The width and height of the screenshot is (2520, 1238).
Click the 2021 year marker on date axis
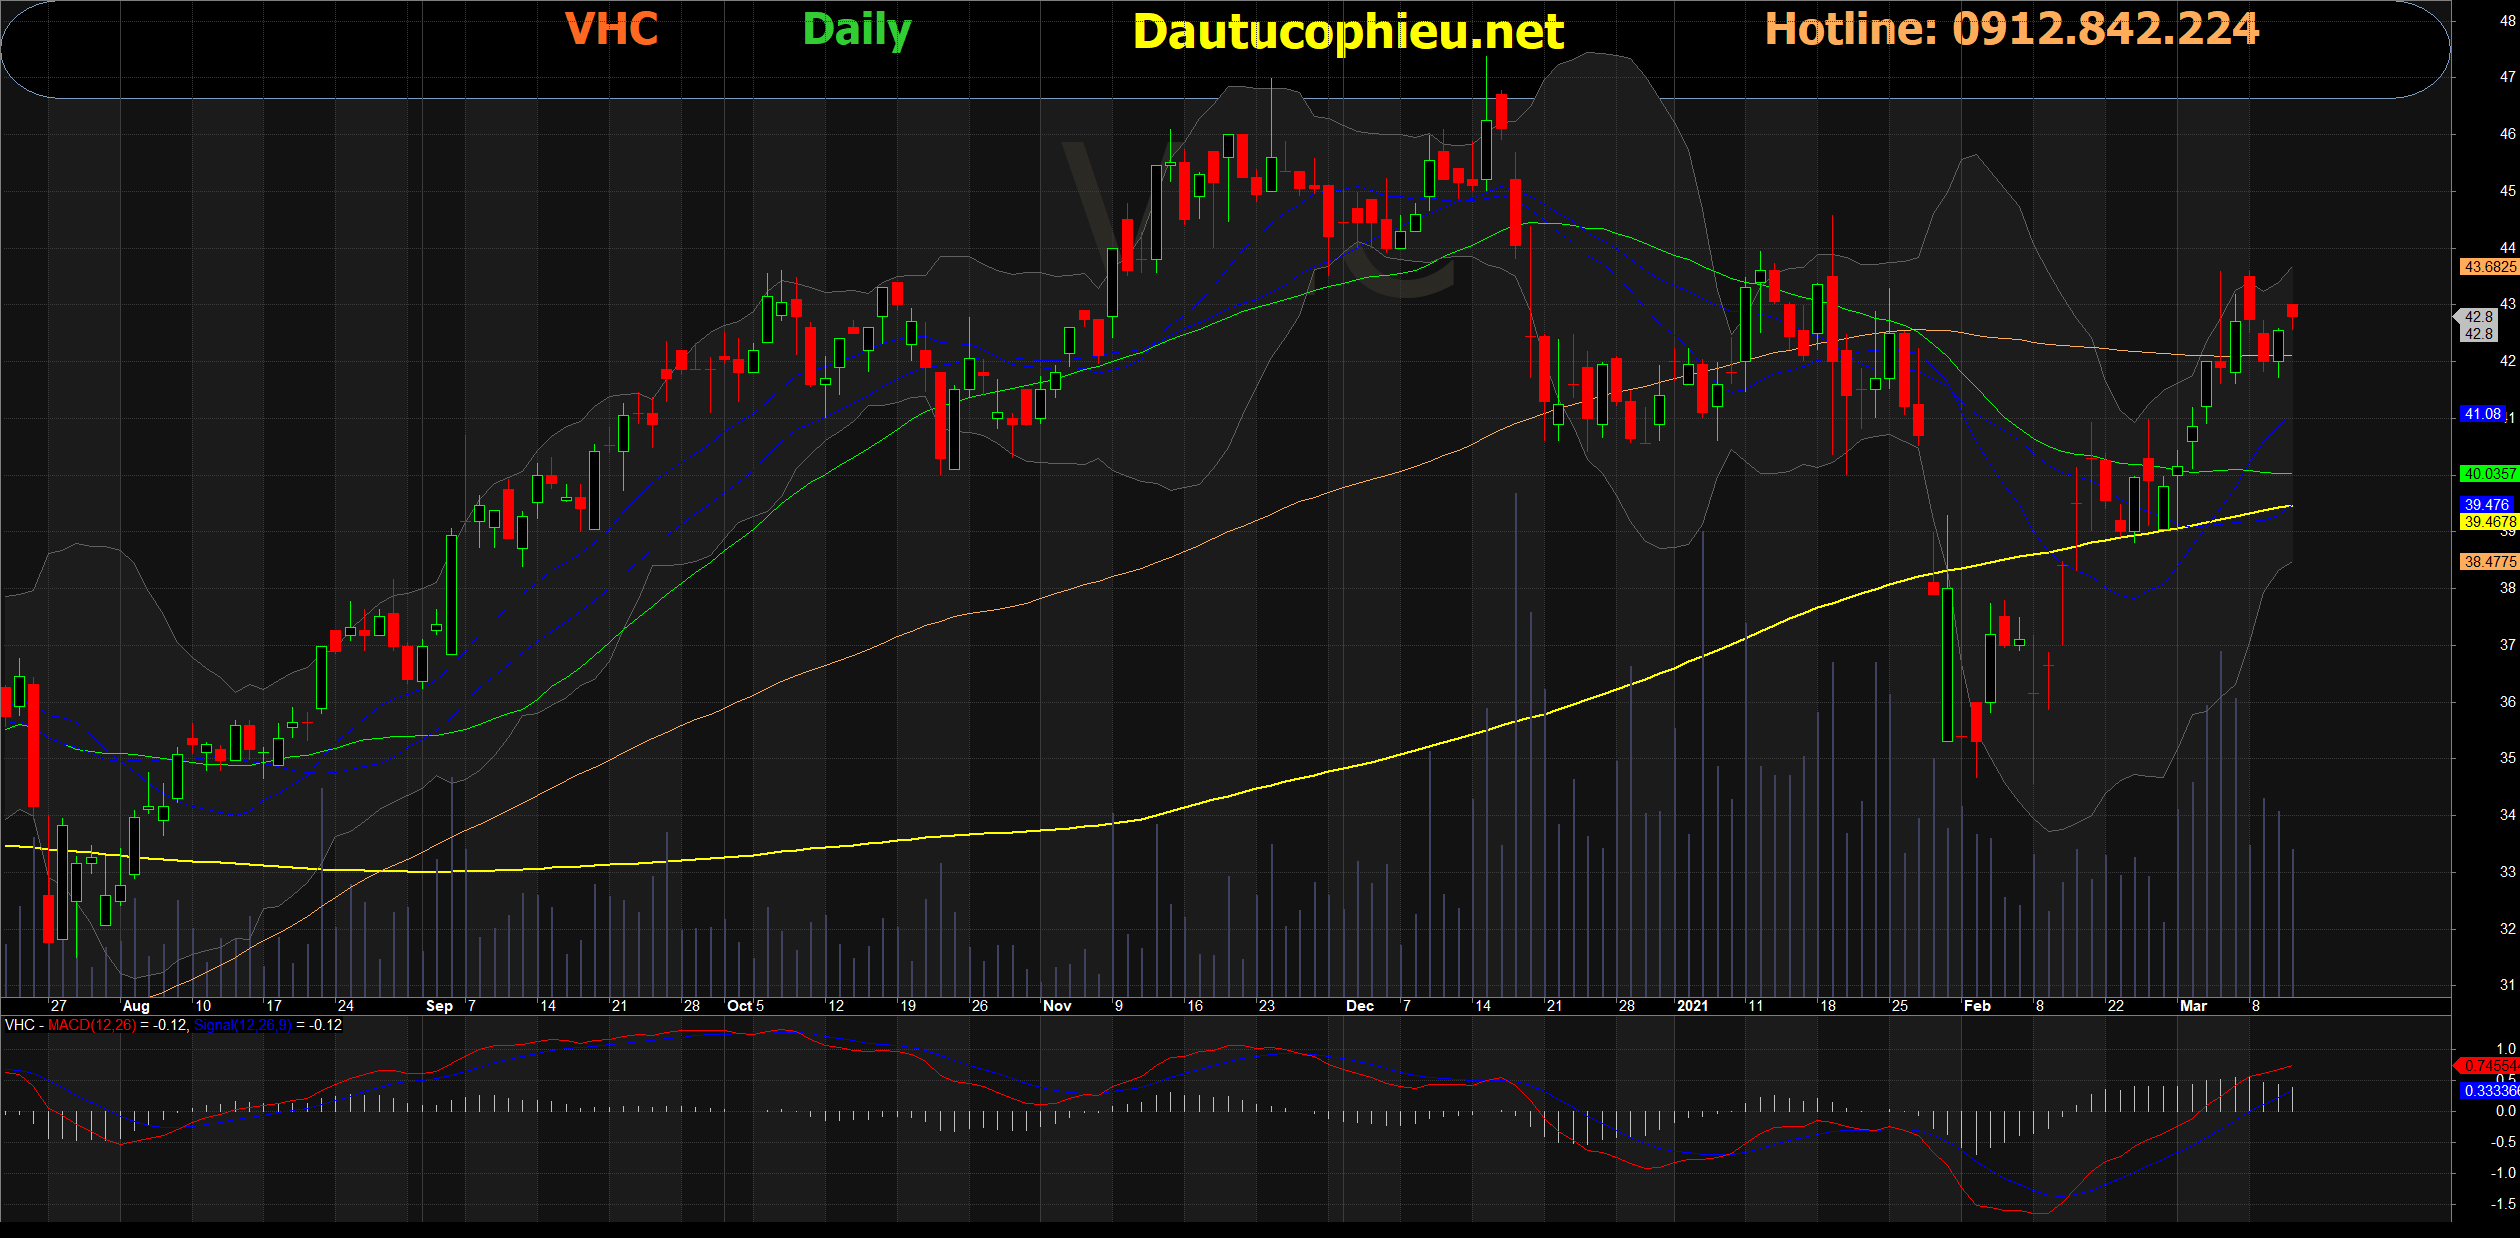coord(1692,1006)
